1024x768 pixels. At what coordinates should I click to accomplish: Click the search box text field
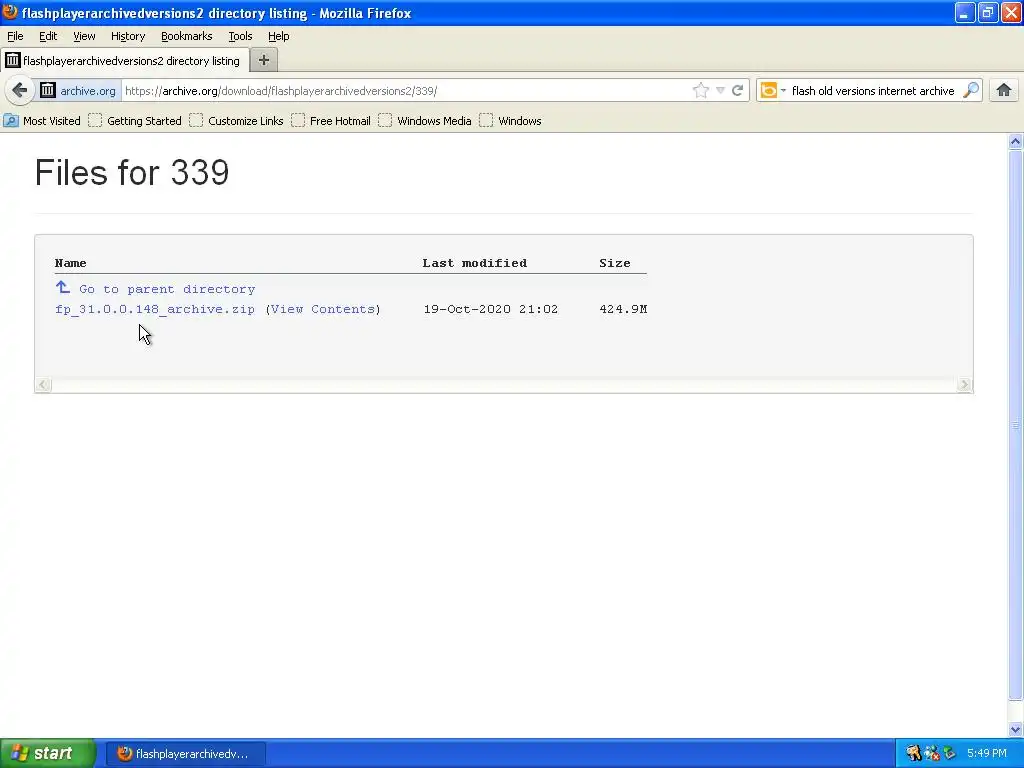coord(873,91)
